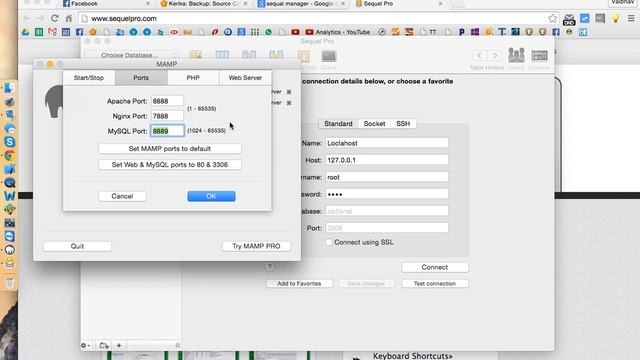This screenshot has width=640, height=360.
Task: Click the add folder icon in Sequel Pro favorites
Action: point(104,345)
